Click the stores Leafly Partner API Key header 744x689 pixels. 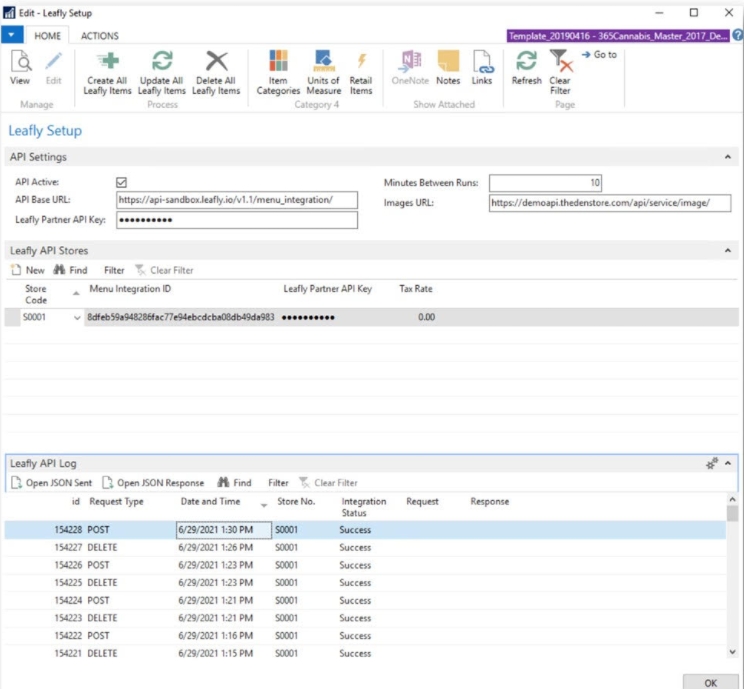(x=327, y=289)
